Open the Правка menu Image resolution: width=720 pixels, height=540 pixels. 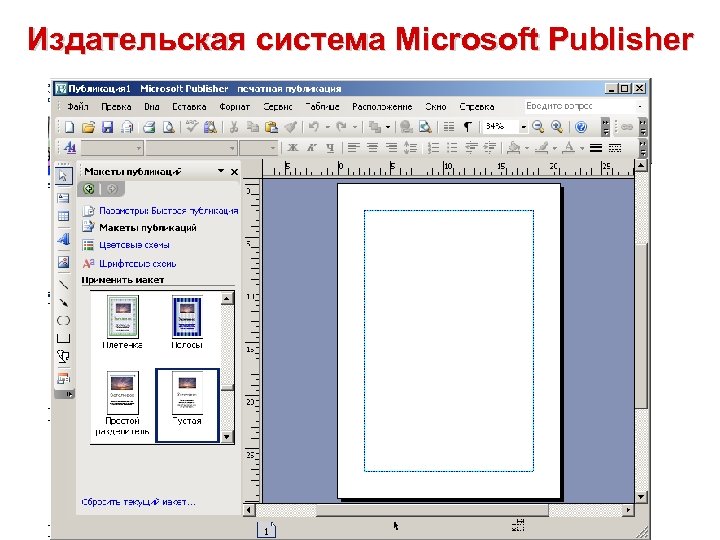116,107
